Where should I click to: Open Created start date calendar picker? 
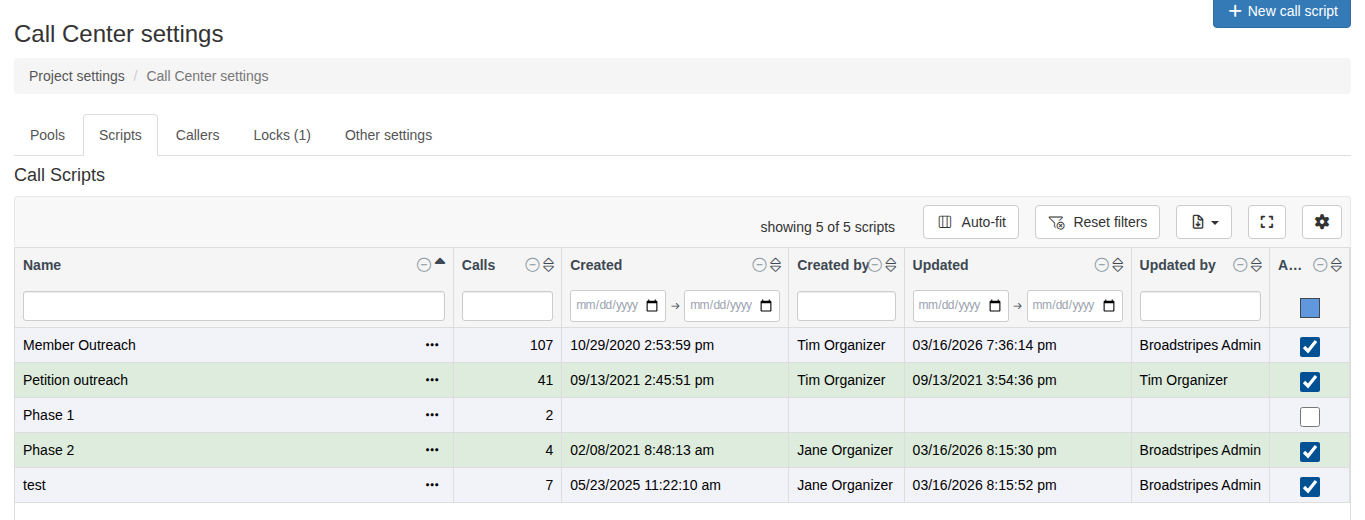pyautogui.click(x=653, y=306)
